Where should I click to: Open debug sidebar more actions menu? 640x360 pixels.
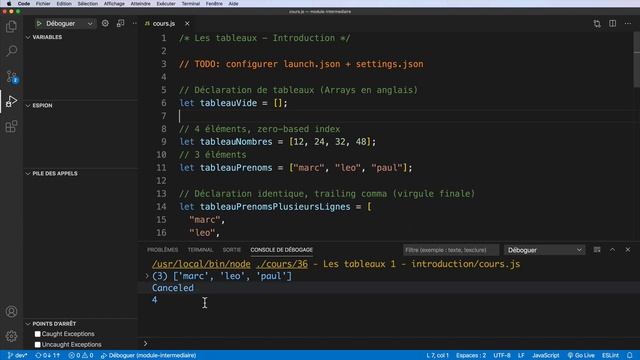click(135, 23)
